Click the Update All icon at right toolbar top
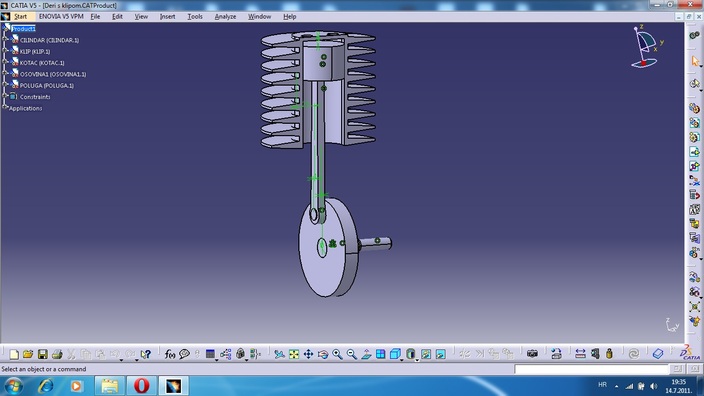 pyautogui.click(x=695, y=35)
